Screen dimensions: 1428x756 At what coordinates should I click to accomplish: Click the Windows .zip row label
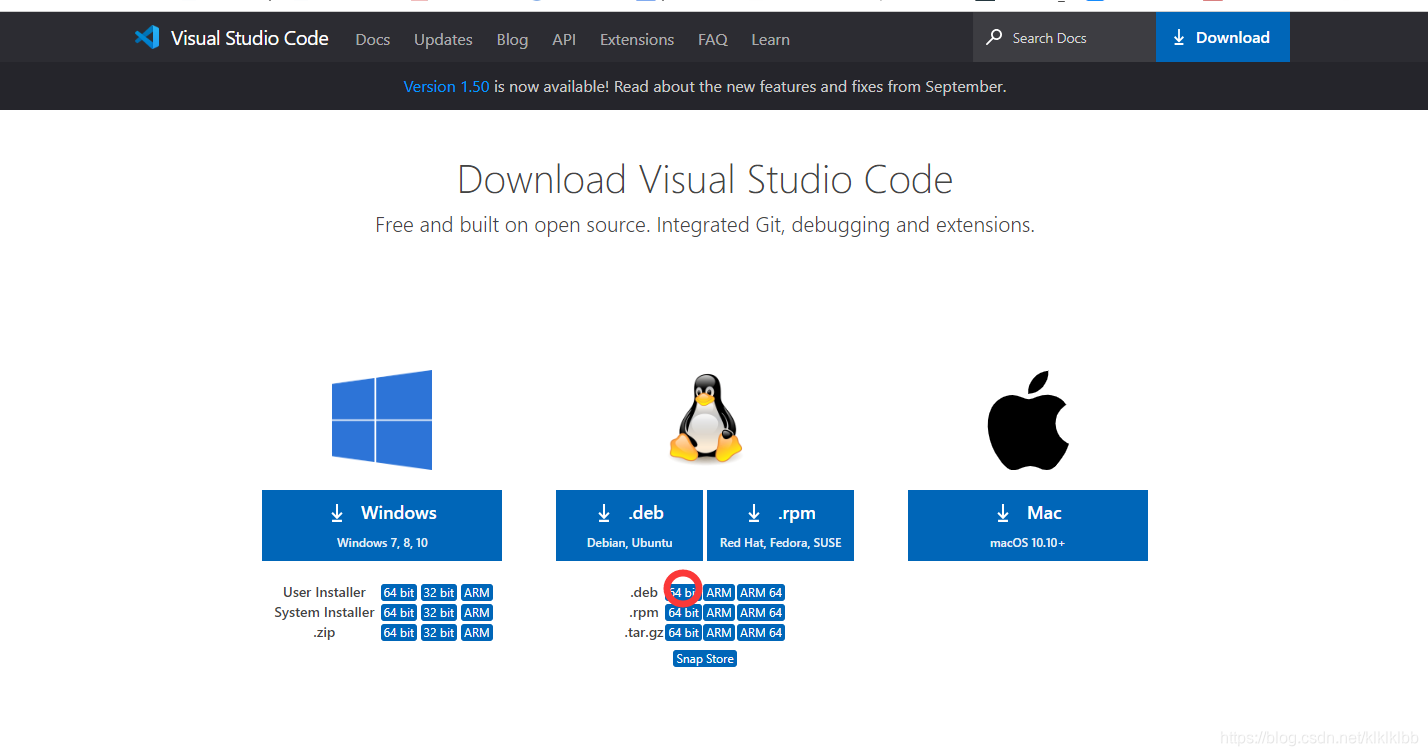[324, 633]
